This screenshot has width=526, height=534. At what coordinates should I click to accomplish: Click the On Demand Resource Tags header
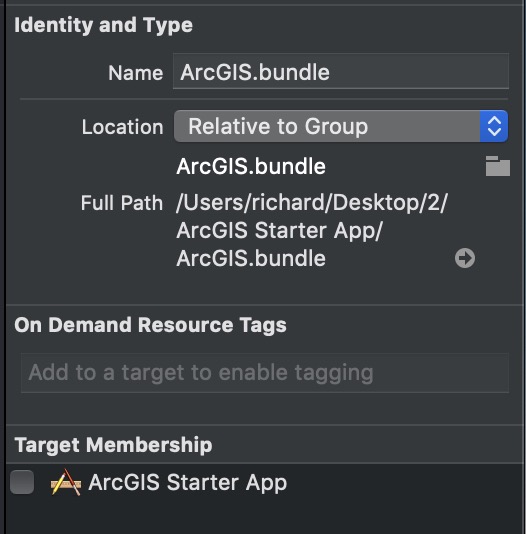[150, 325]
